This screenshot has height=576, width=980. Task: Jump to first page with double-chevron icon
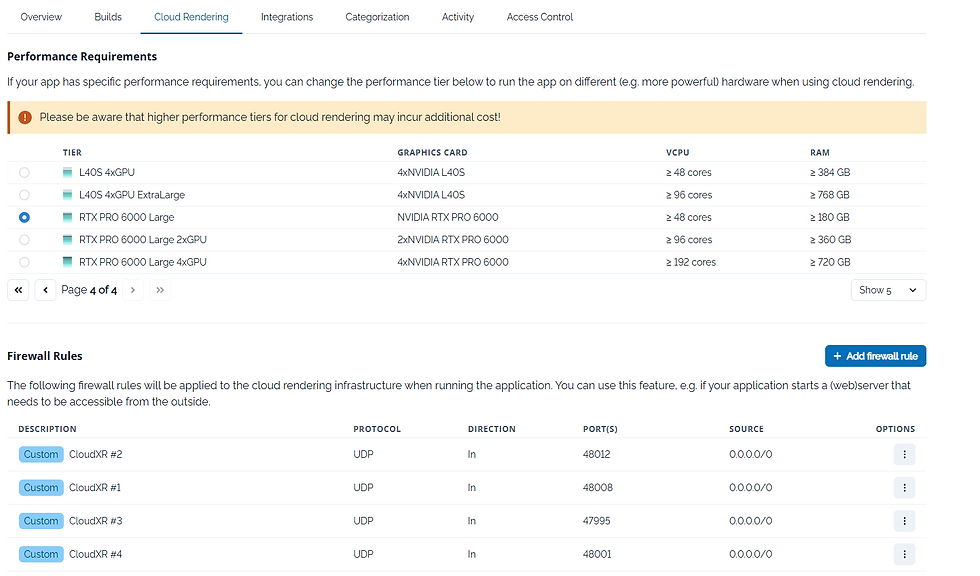[18, 289]
